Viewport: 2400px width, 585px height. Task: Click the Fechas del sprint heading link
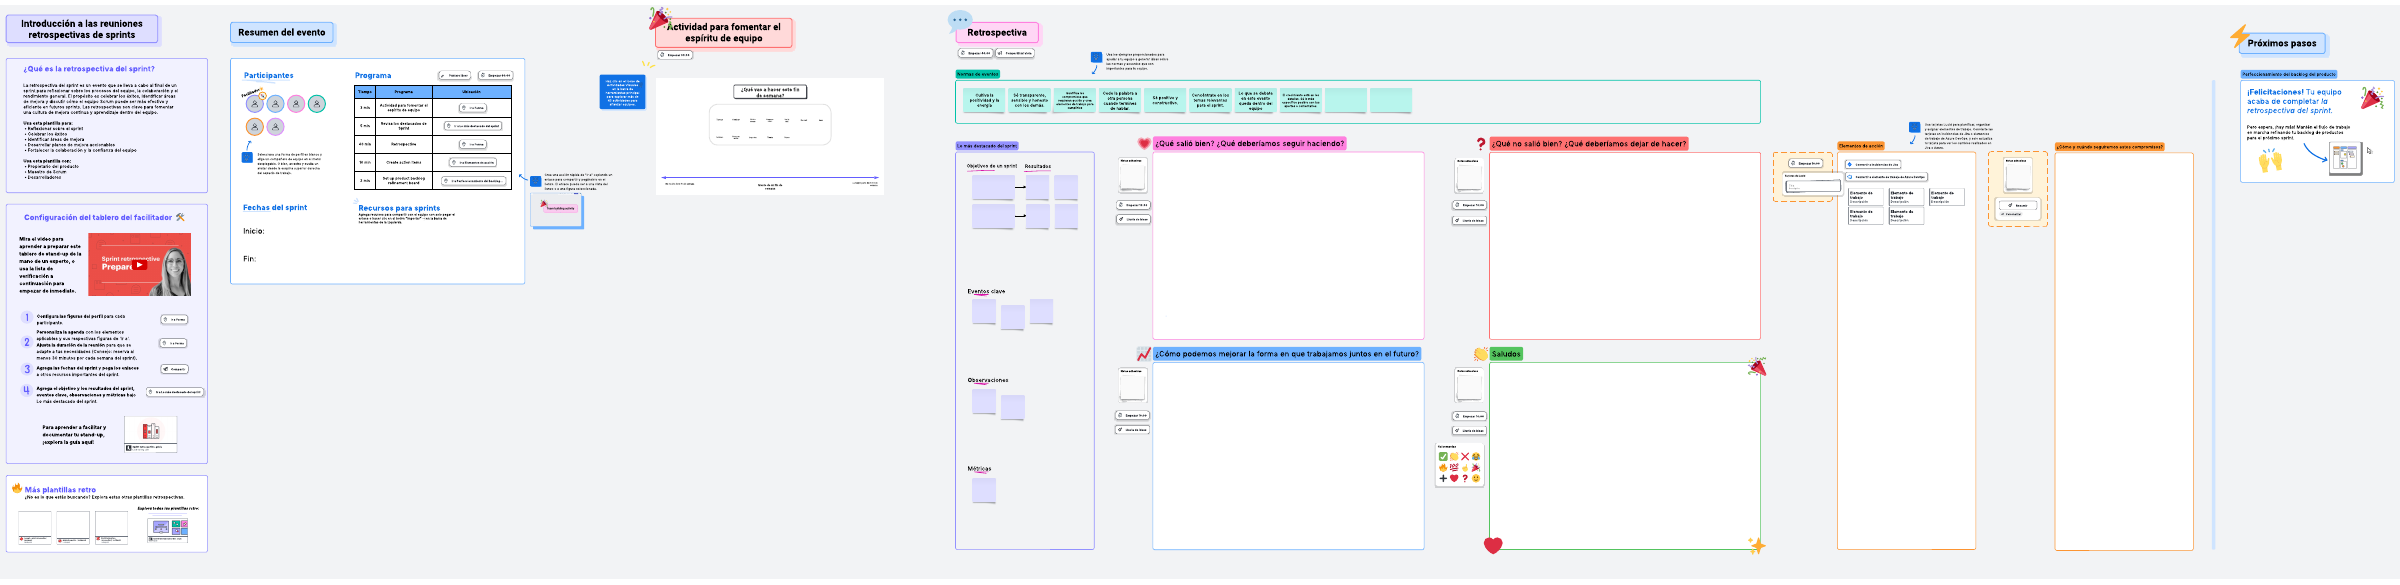click(x=275, y=208)
